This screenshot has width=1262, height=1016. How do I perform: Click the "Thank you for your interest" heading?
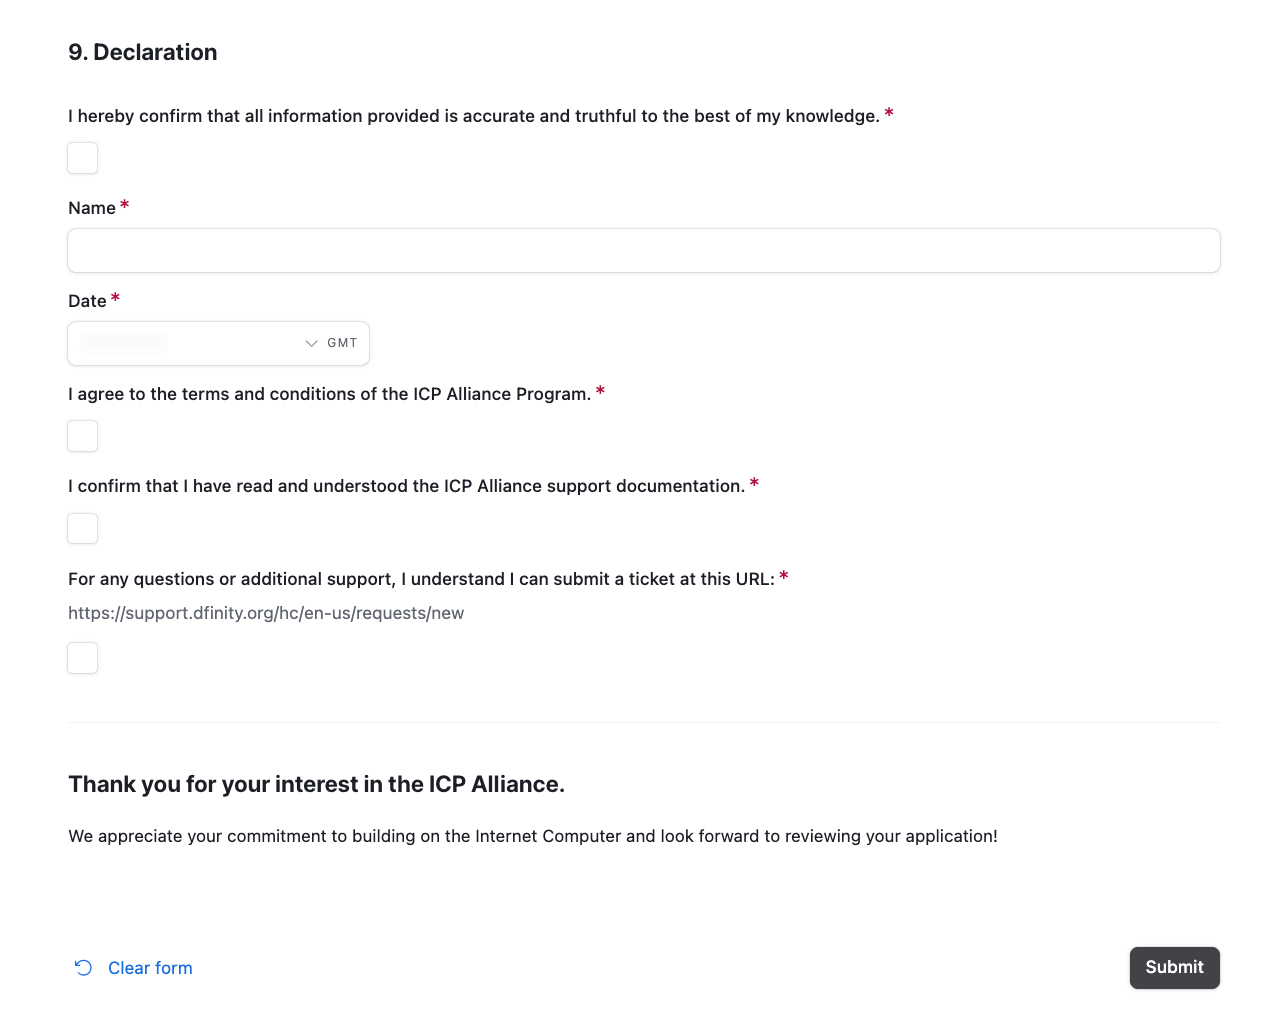(316, 784)
